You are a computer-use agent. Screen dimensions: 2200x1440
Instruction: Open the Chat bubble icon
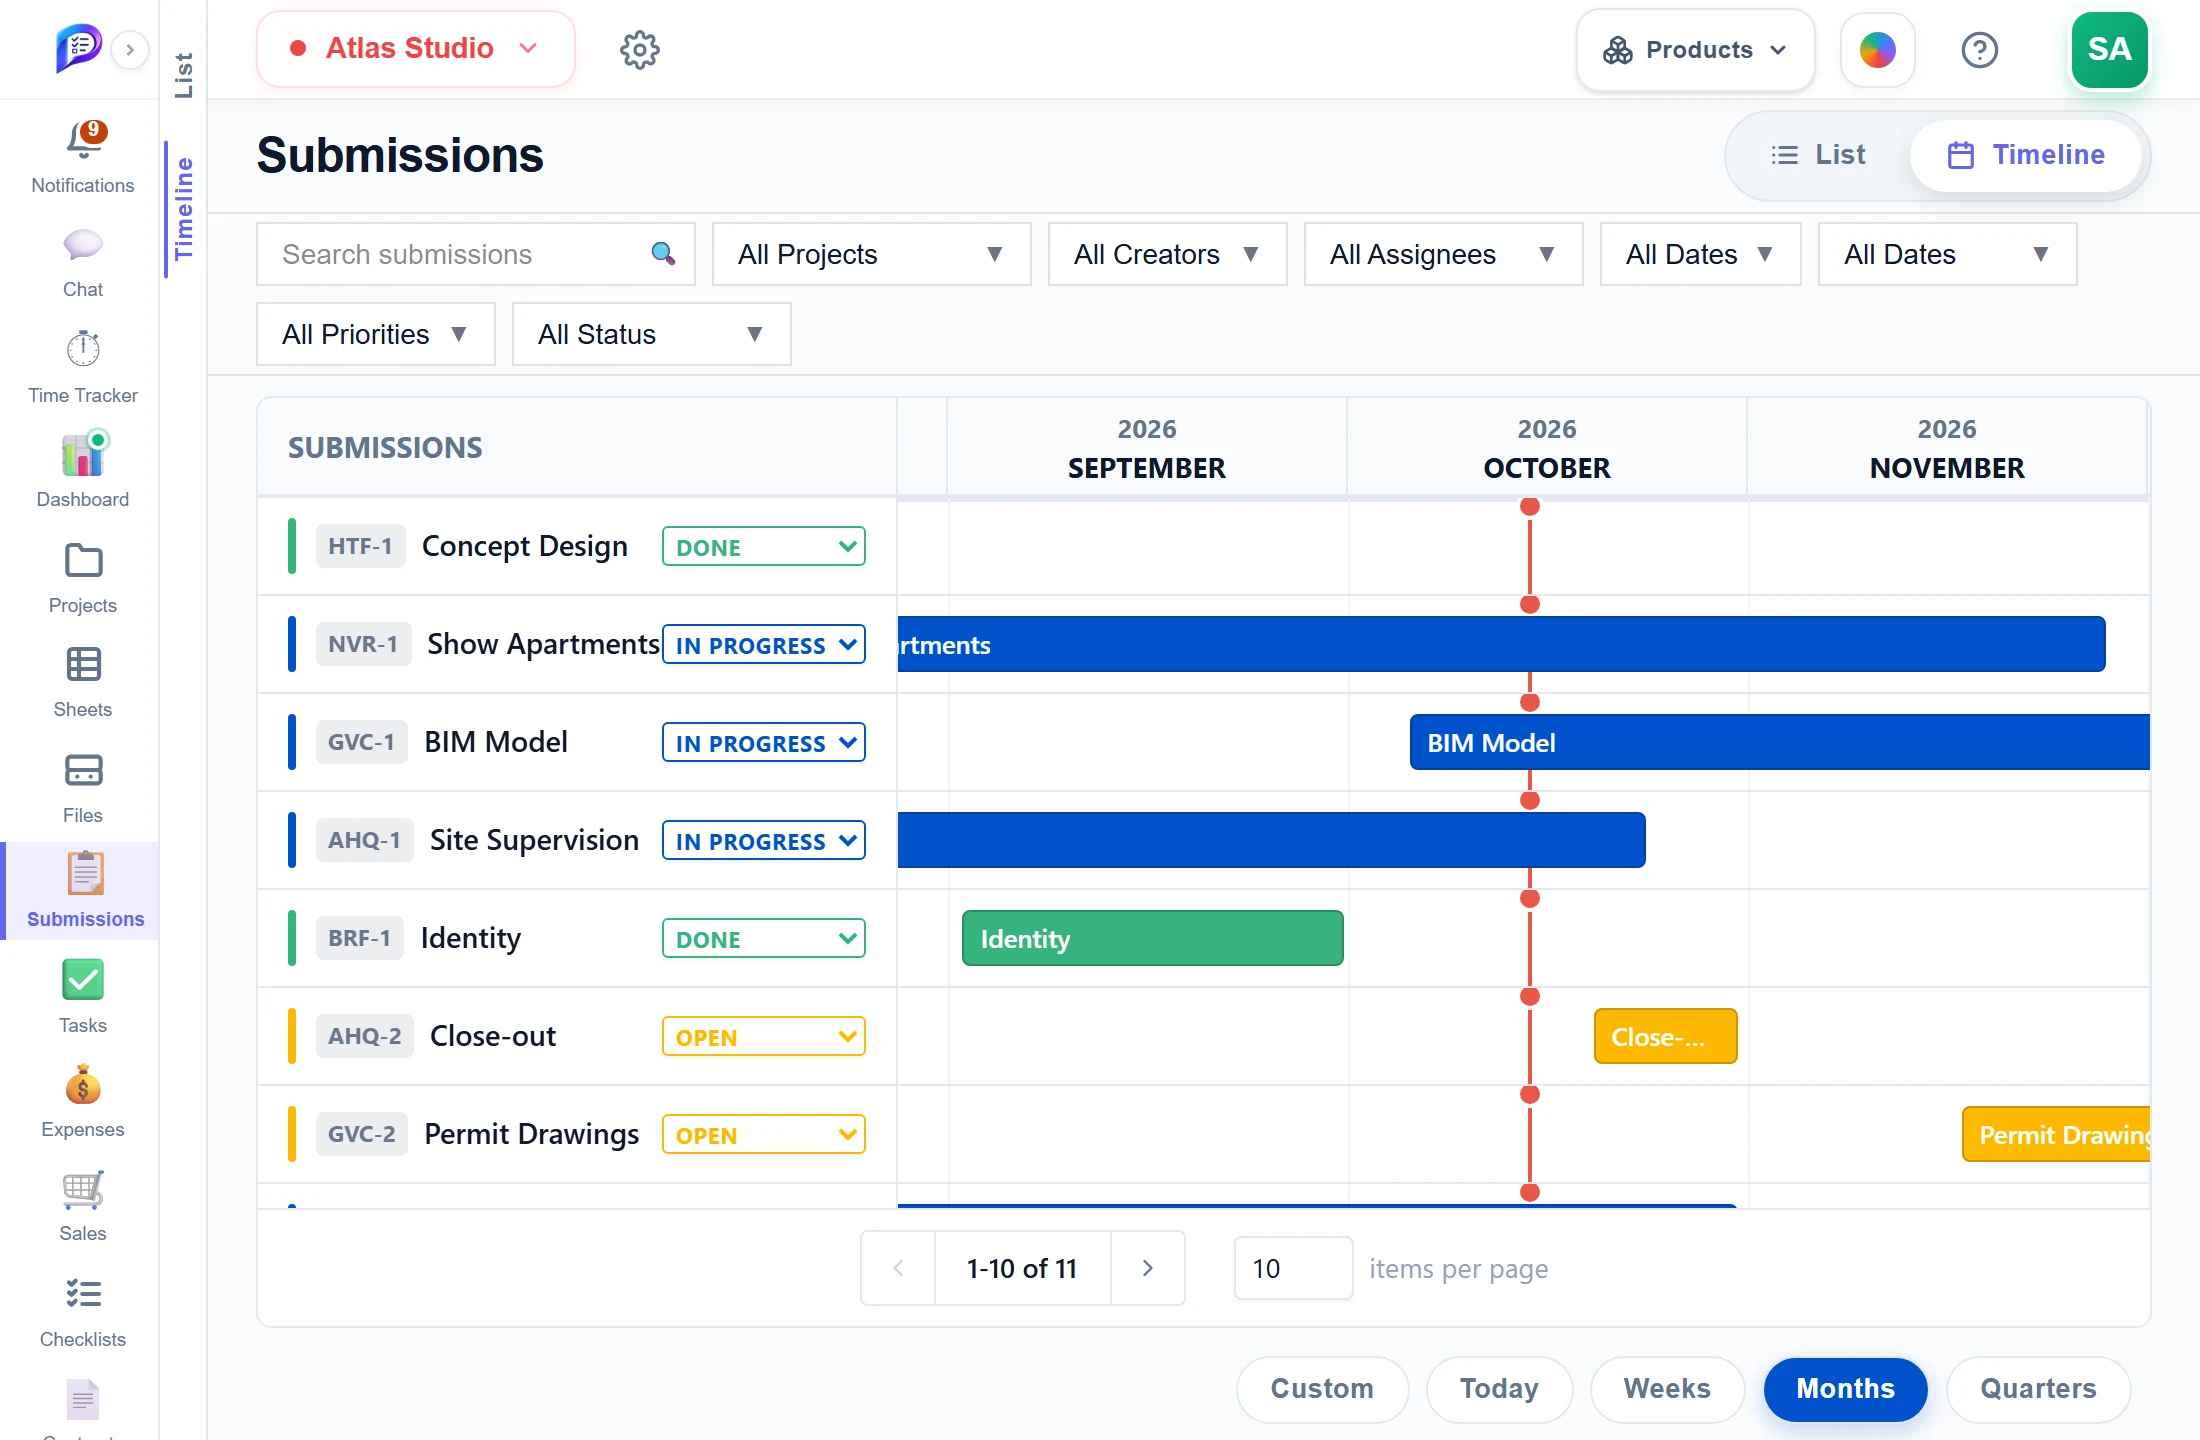83,245
